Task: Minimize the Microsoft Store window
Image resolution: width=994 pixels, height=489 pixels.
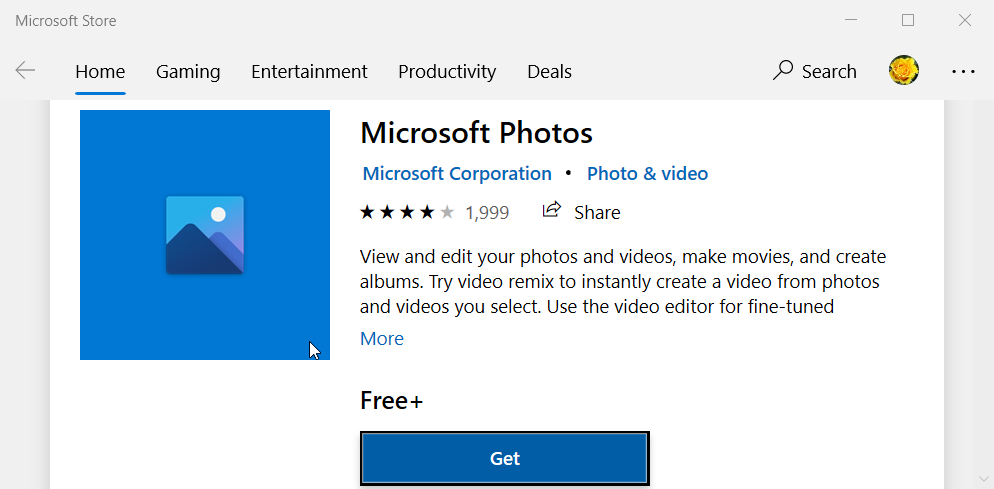Action: (x=851, y=20)
